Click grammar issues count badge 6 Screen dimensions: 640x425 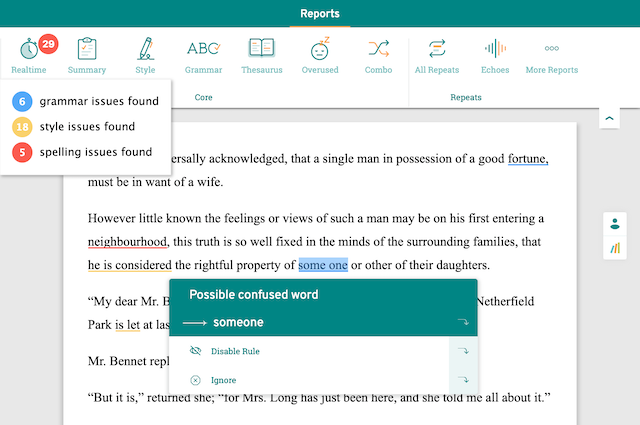click(x=22, y=101)
